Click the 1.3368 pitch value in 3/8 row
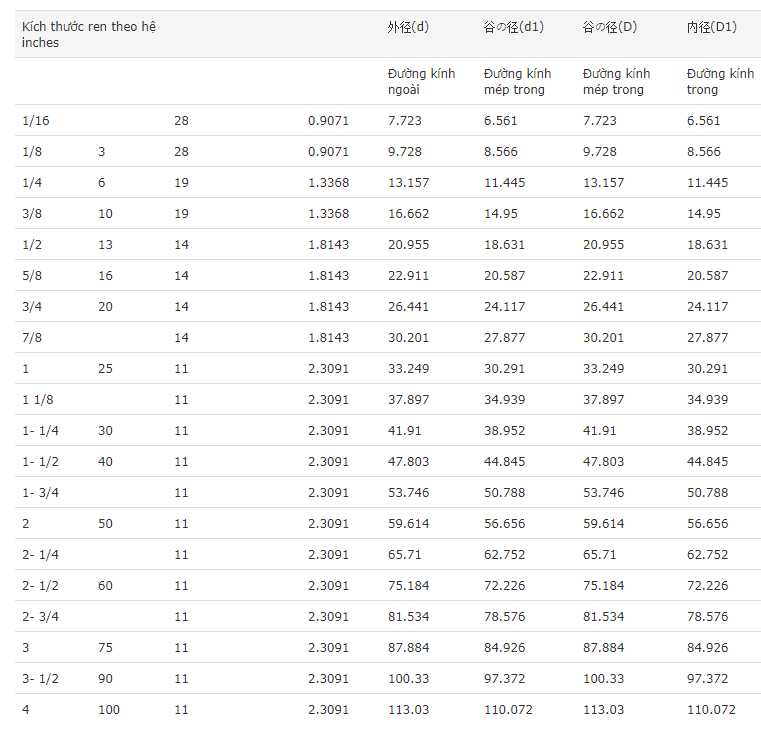 (329, 214)
